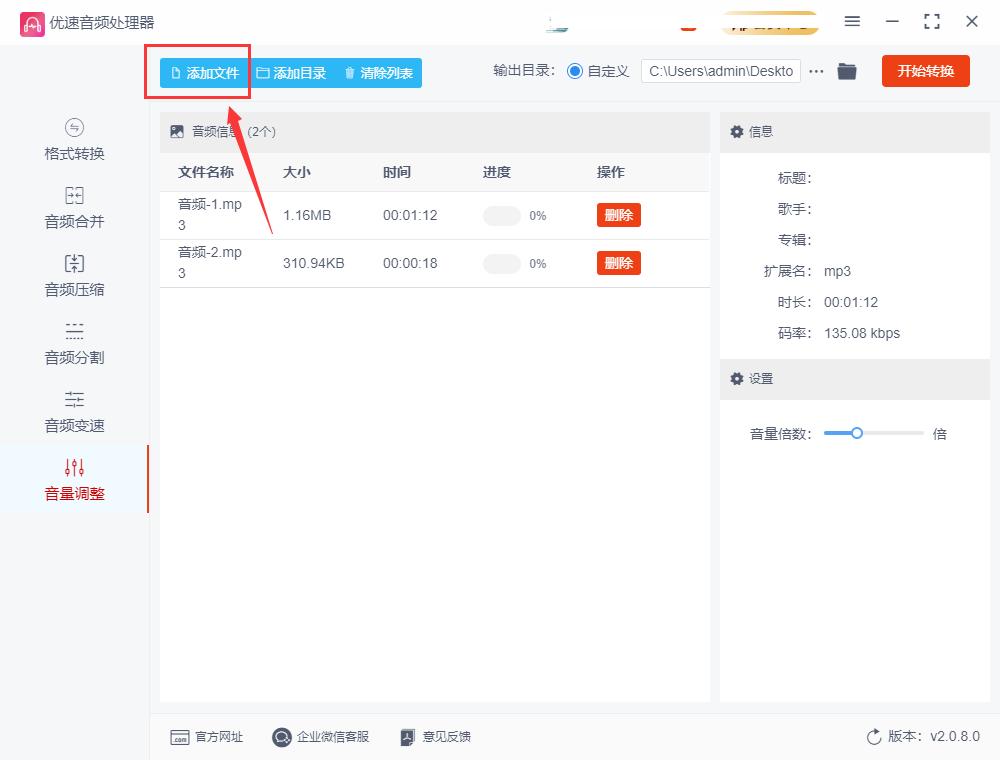Click 清除列表 to clear the file list
Viewport: 1000px width, 760px height.
point(379,72)
